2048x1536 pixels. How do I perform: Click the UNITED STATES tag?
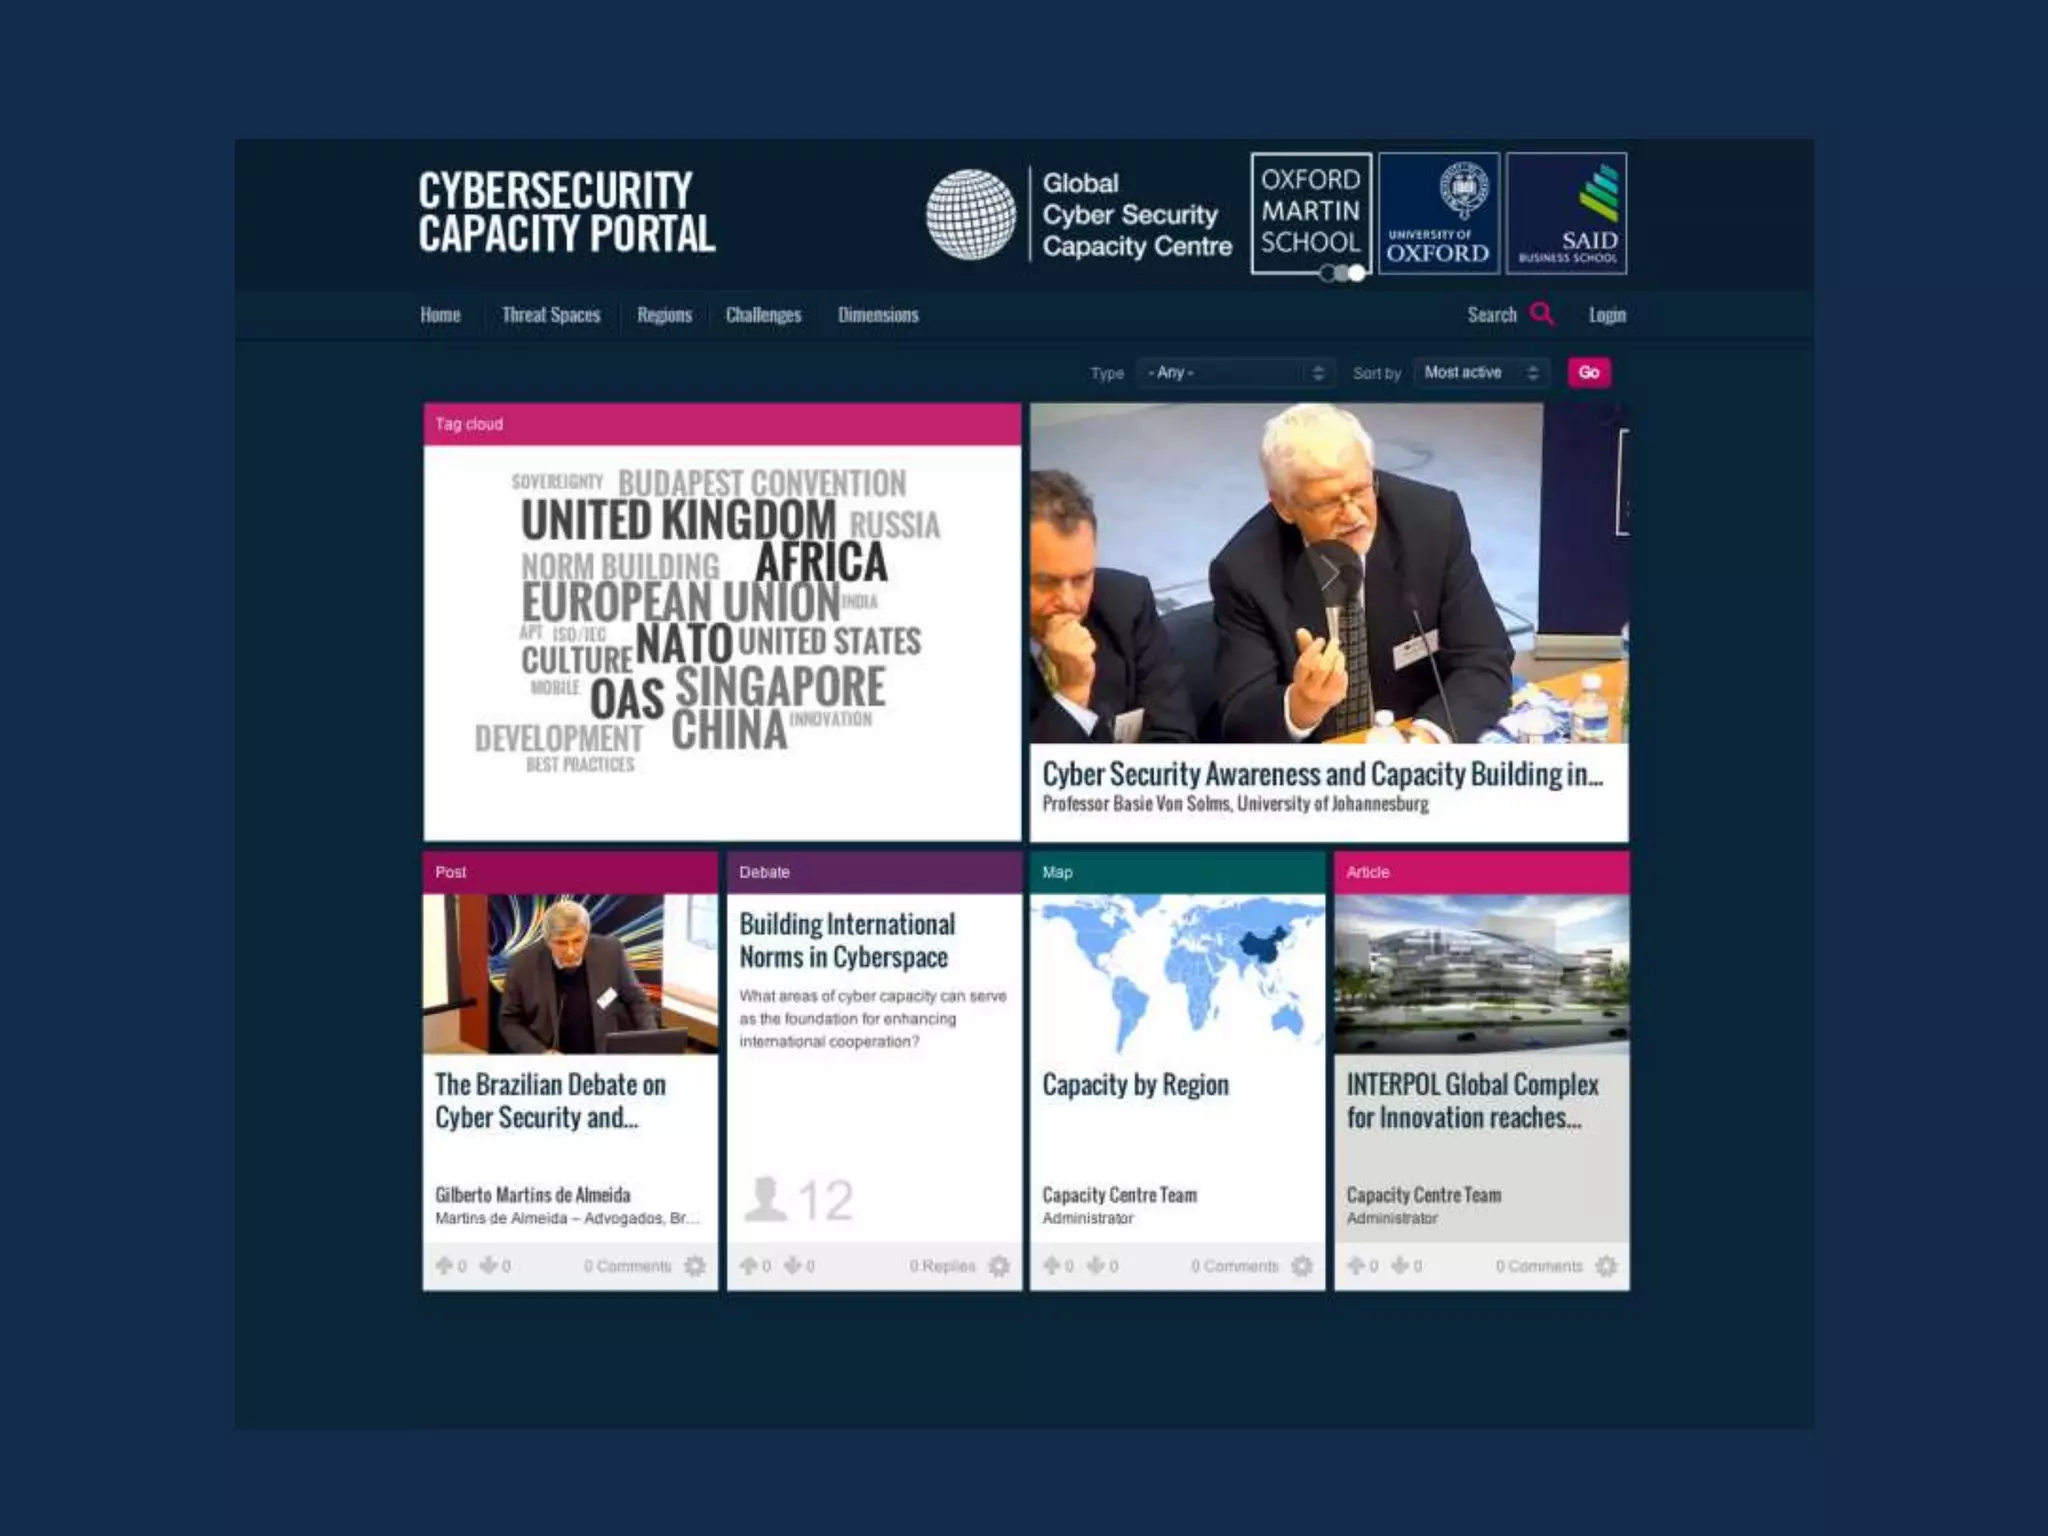pyautogui.click(x=829, y=641)
